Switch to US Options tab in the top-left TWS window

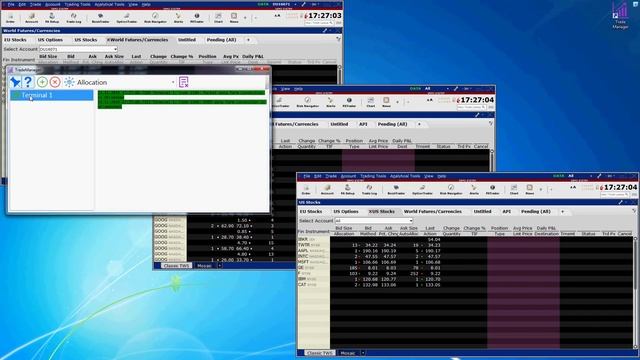click(50, 40)
